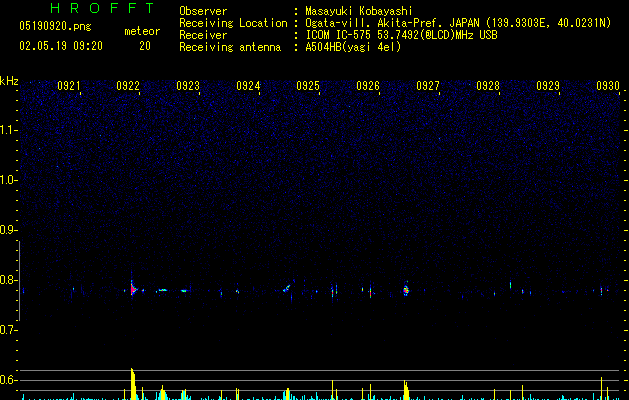Click the 1.0 kHz axis label
This screenshot has width=629, height=400.
pos(8,180)
